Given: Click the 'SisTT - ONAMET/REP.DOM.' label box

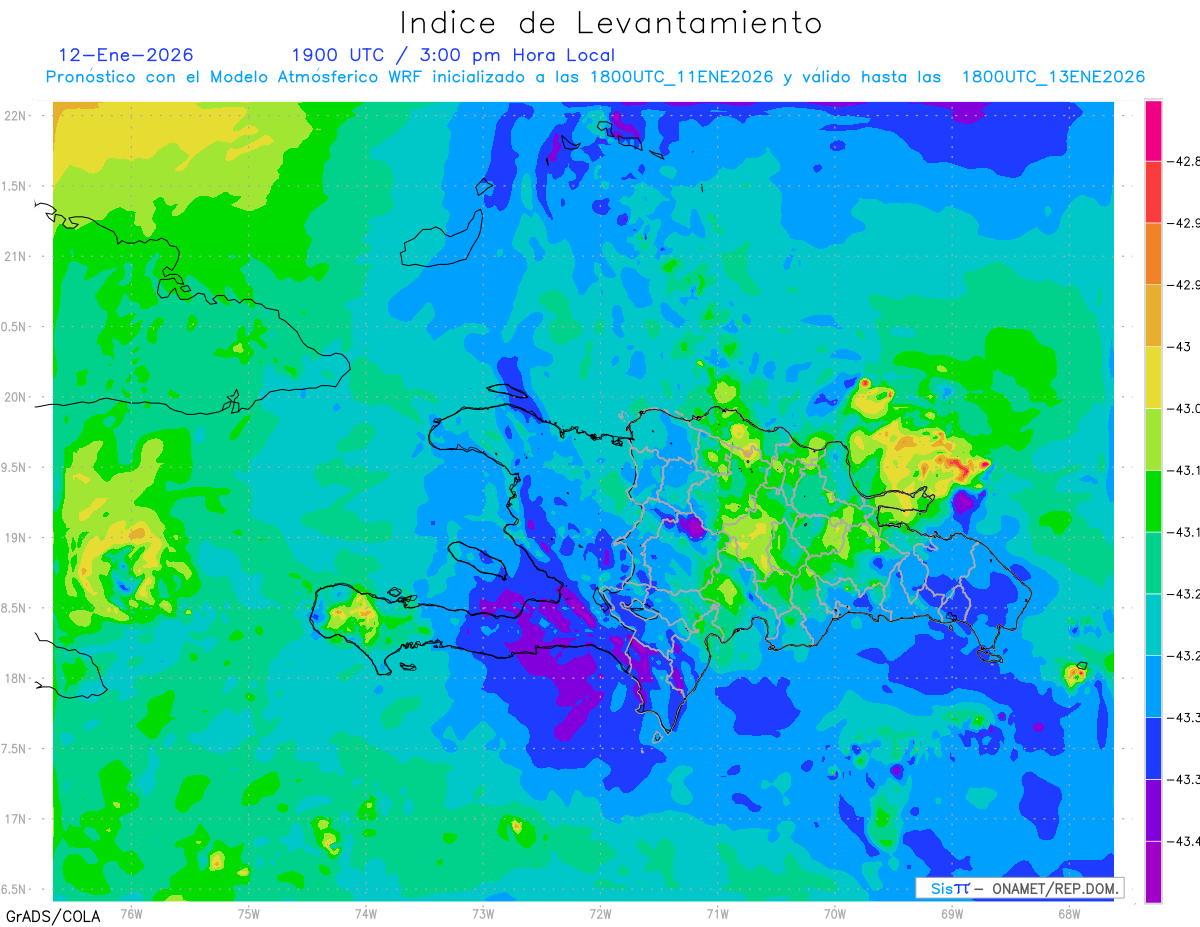Looking at the screenshot, I should [1020, 888].
